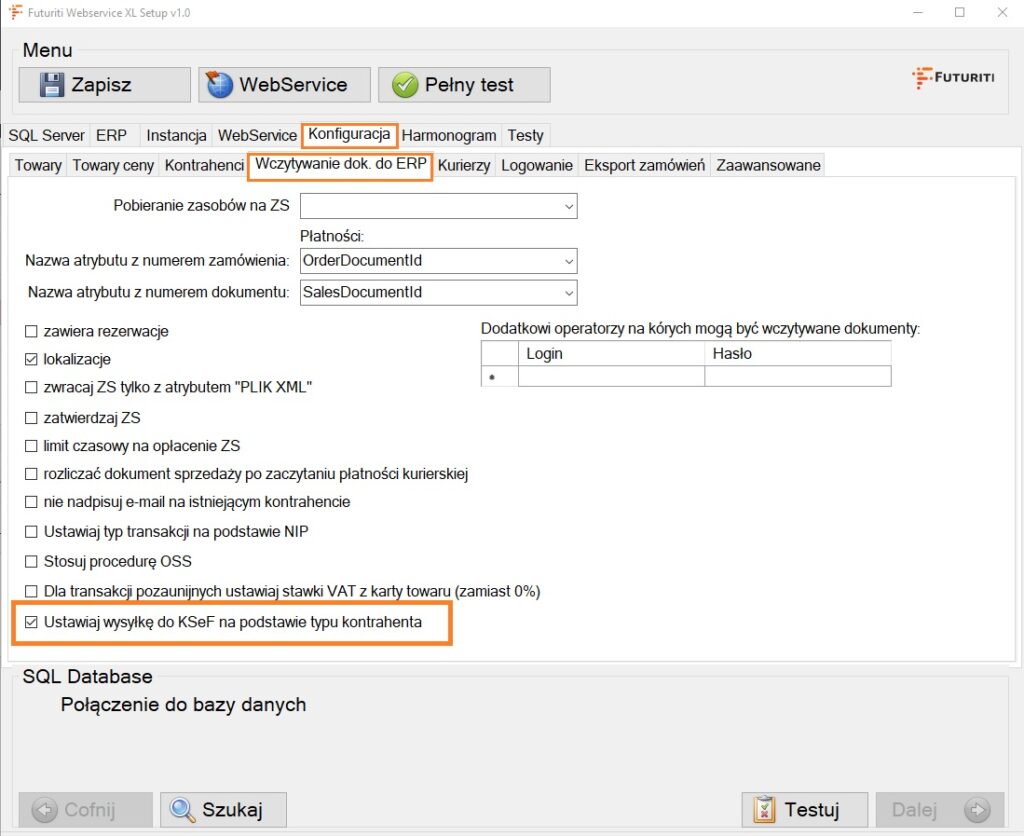Screen dimensions: 1024x836
Task: Open the Zaawansowane sub-tab
Action: click(768, 165)
